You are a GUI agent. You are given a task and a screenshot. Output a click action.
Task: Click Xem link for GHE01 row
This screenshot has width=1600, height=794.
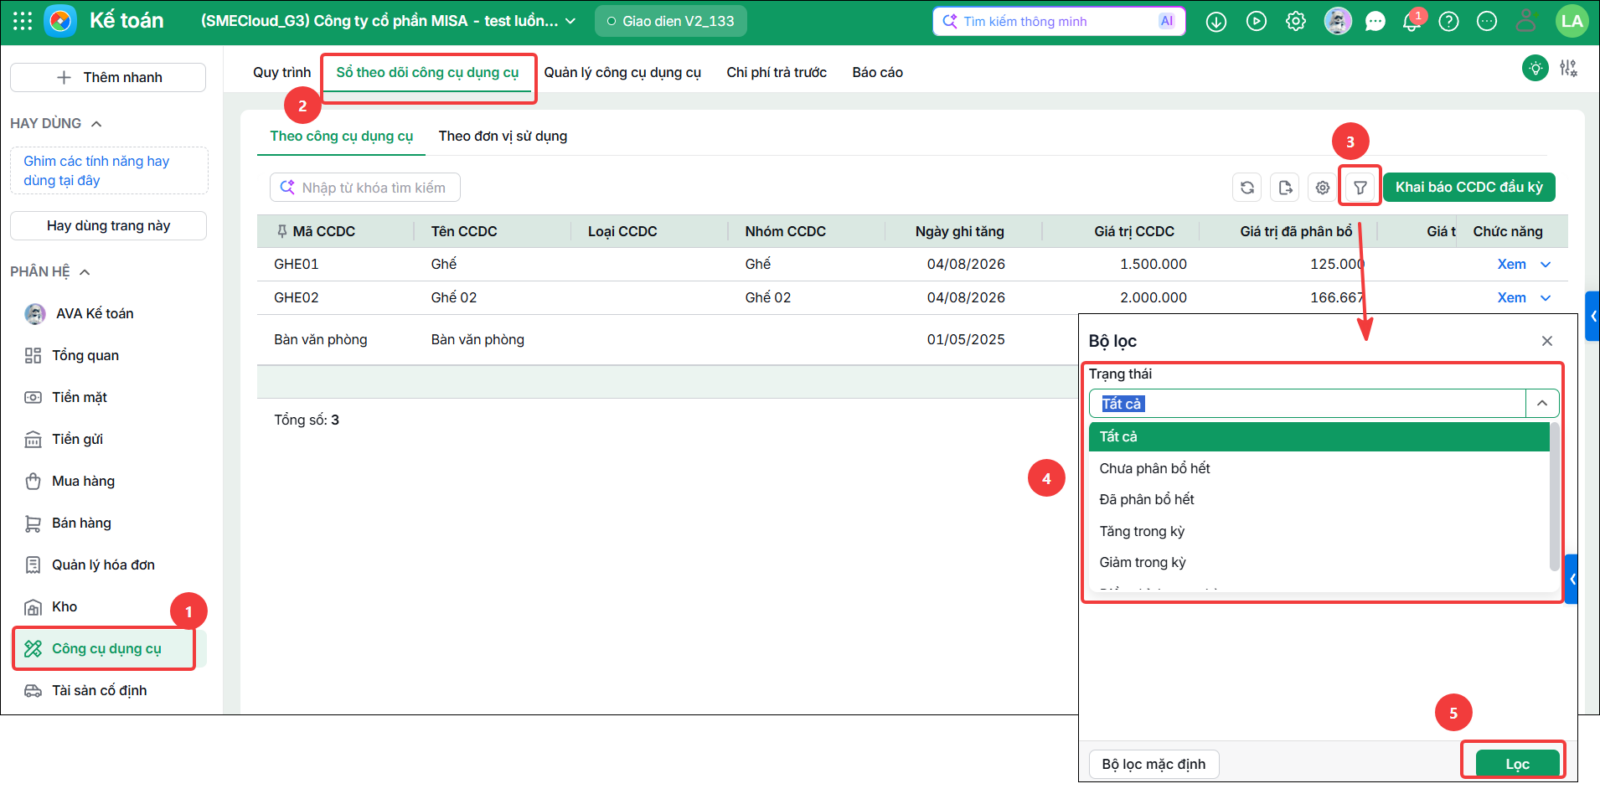coord(1511,265)
